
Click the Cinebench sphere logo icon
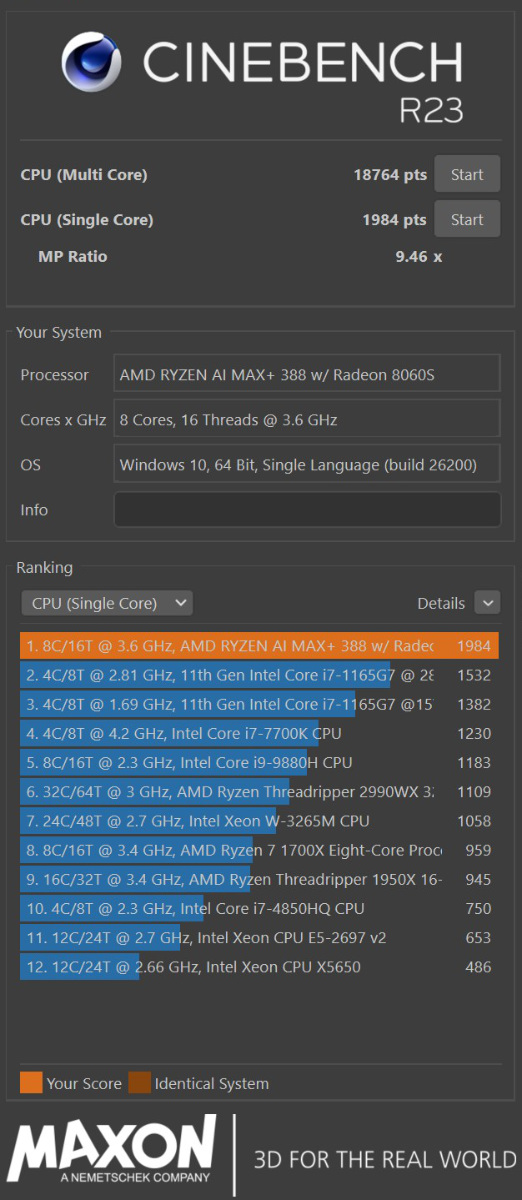(x=93, y=61)
